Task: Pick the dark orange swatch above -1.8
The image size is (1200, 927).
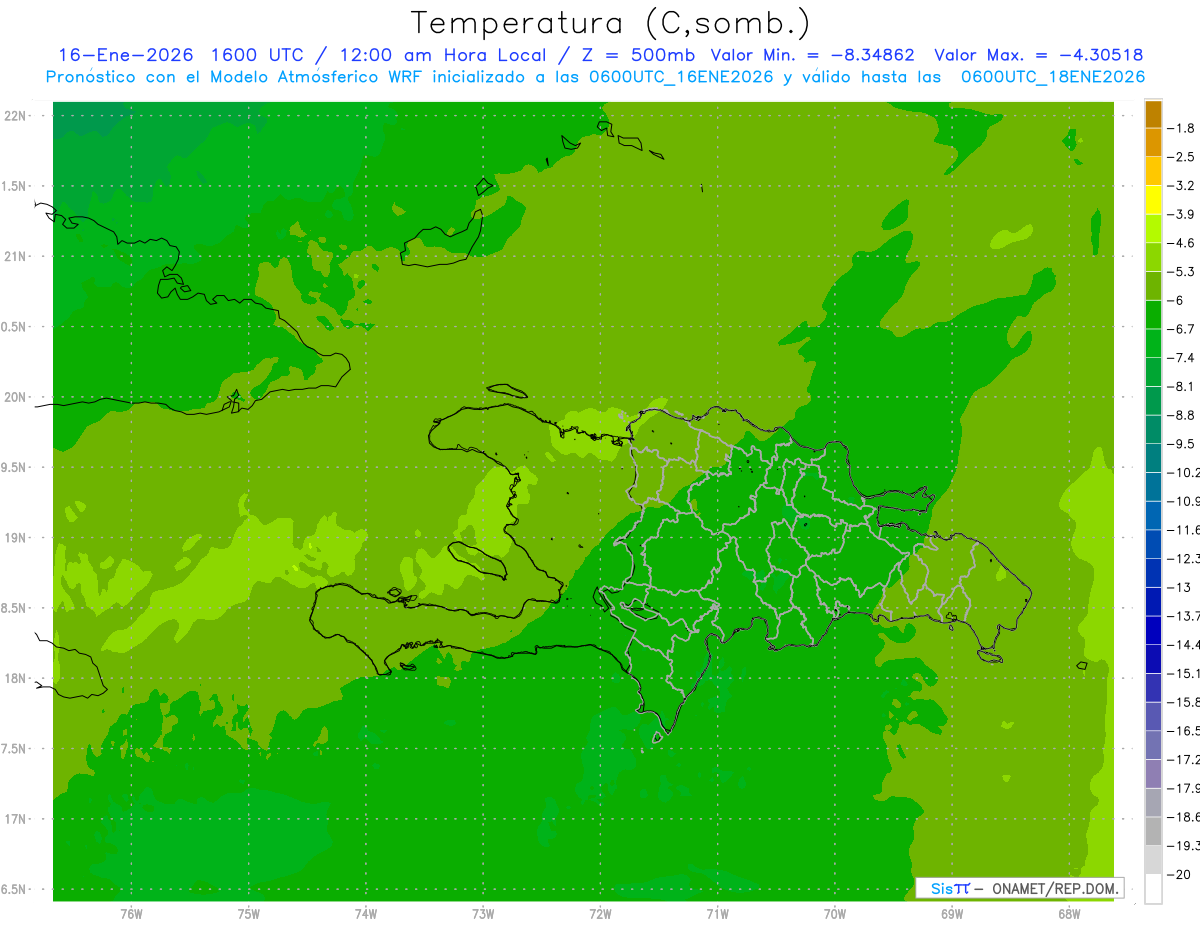Action: tap(1153, 114)
